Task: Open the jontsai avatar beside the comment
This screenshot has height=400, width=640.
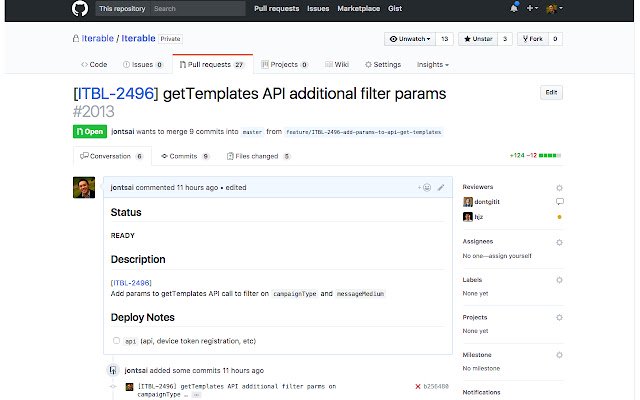Action: click(84, 187)
